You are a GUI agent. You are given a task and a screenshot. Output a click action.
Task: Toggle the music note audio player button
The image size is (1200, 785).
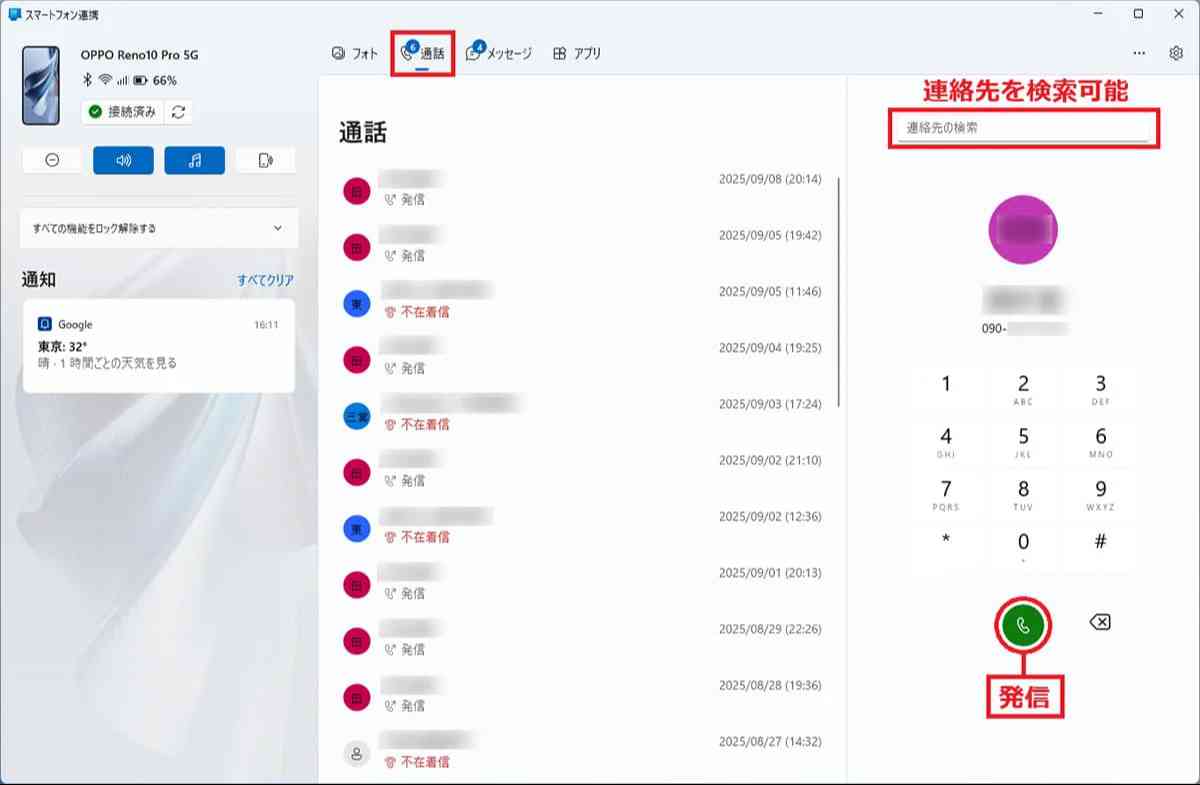pos(194,161)
